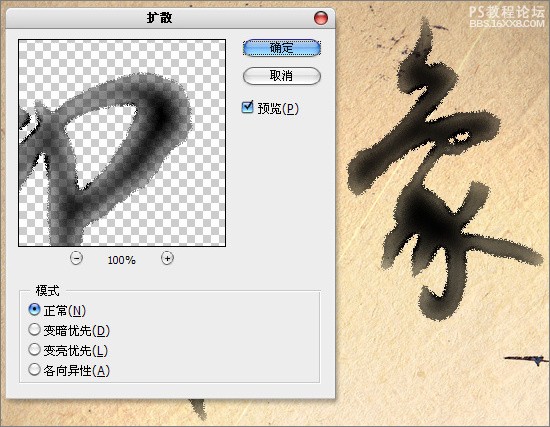
Task: Click the 正常(N) label text
Action: click(65, 311)
